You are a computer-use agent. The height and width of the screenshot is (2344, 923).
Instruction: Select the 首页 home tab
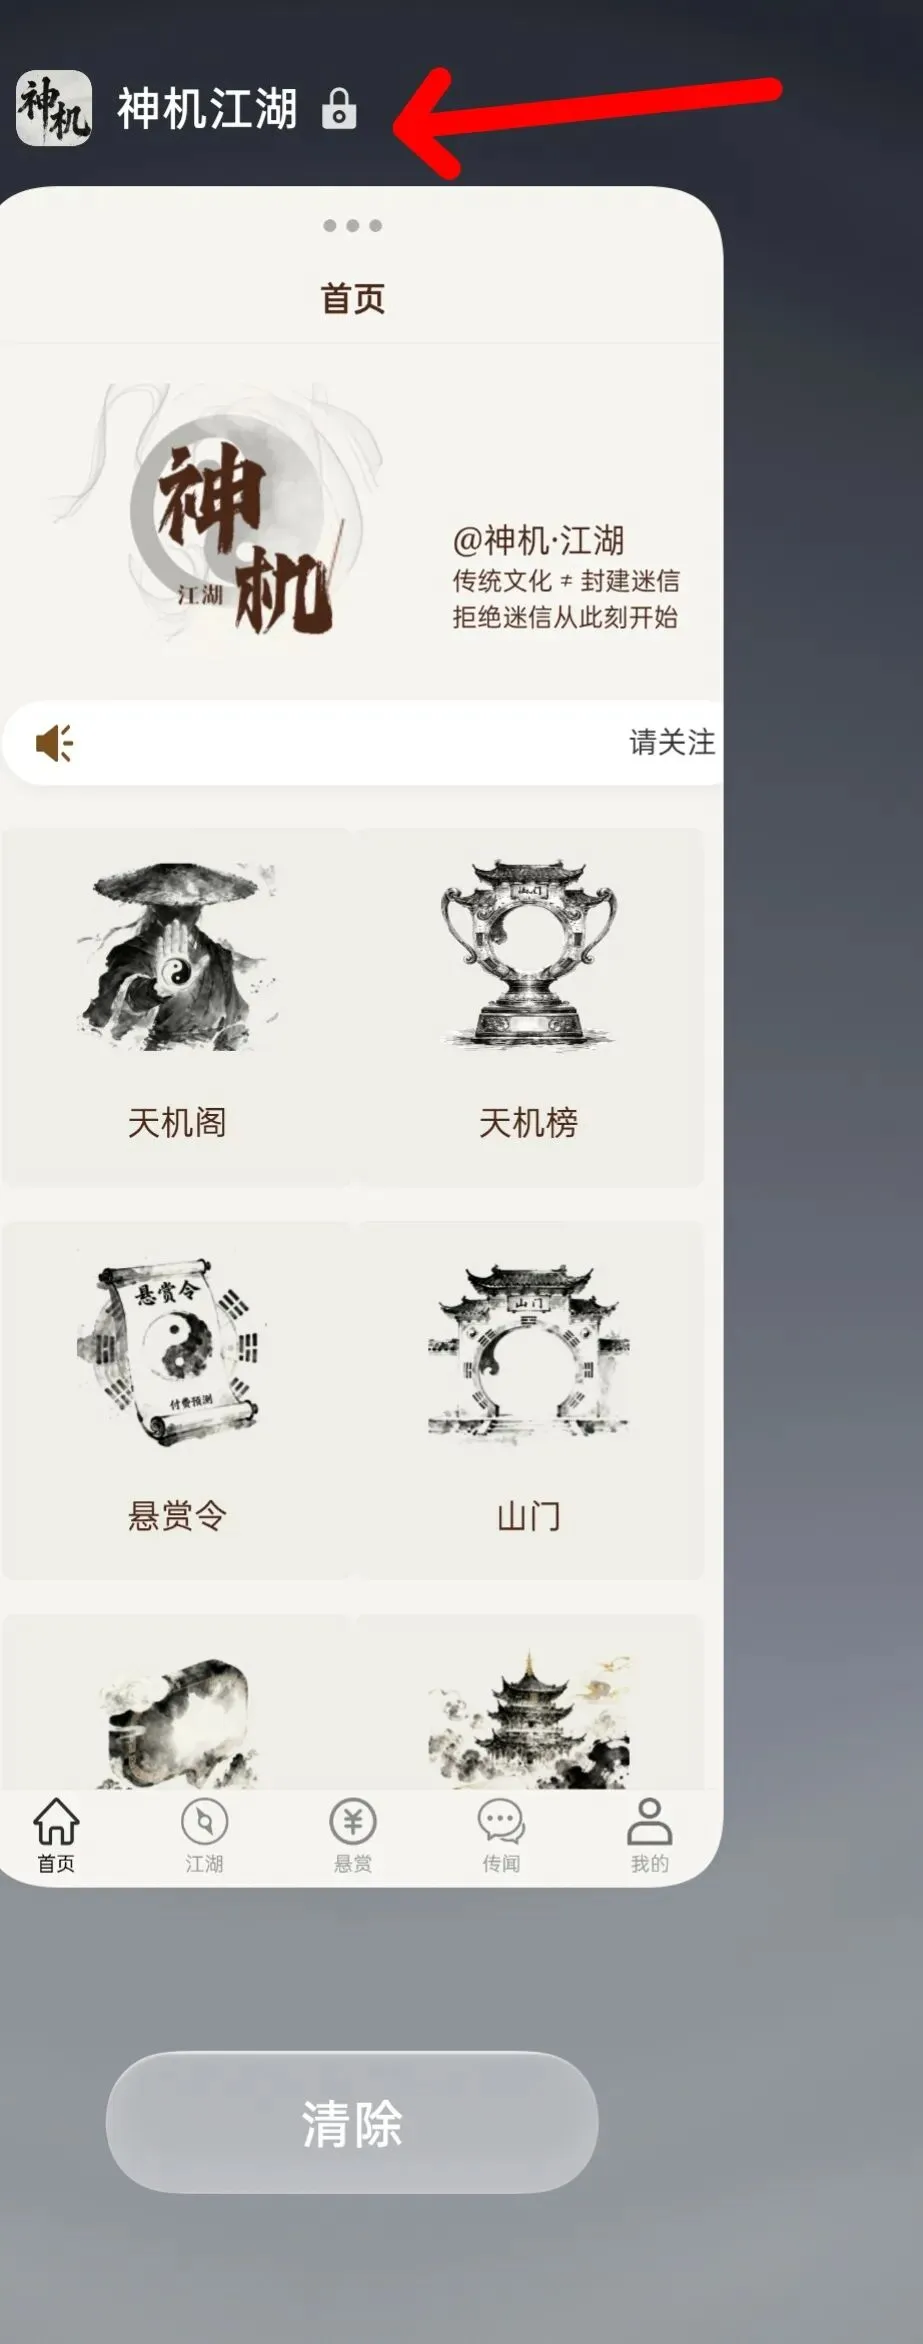pos(56,1835)
